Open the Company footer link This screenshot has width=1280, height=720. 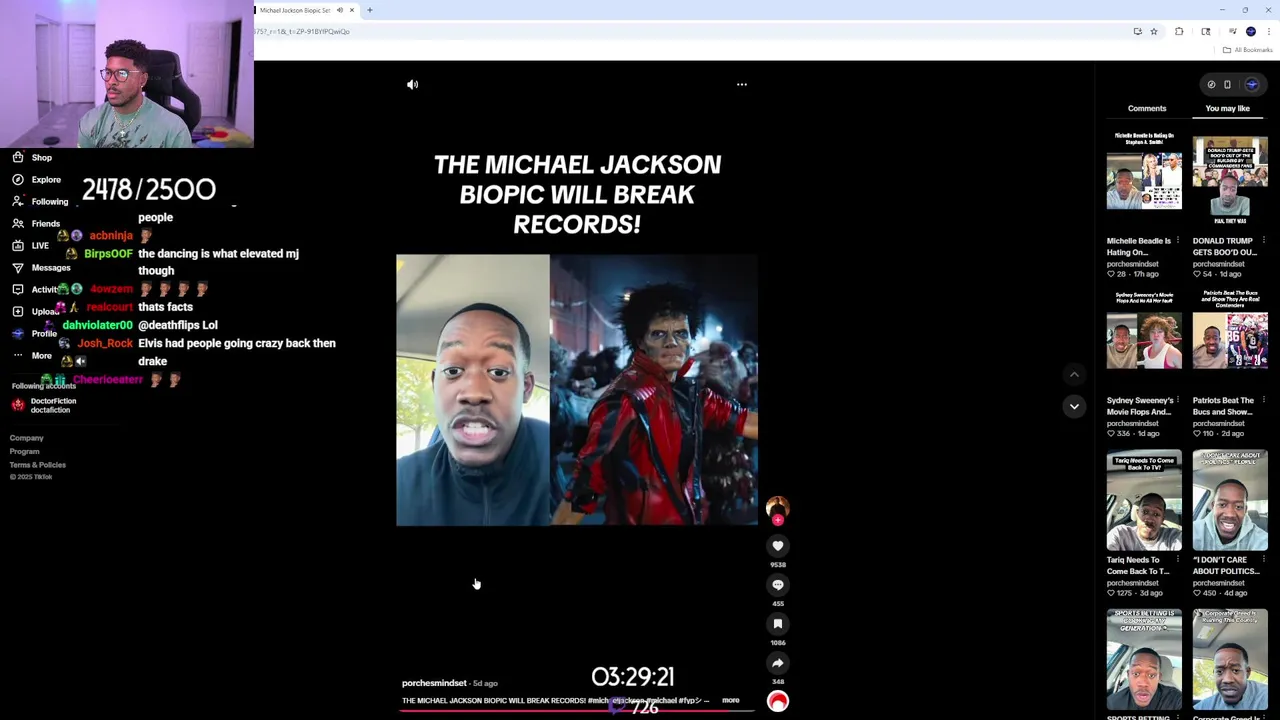pos(27,438)
